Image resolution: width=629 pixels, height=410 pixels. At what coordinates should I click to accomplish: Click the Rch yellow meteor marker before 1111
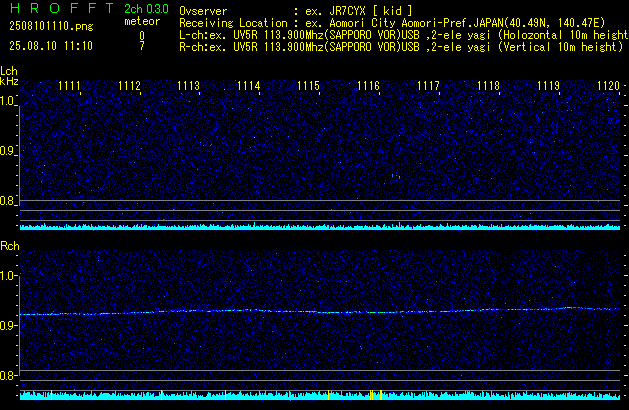pos(51,395)
